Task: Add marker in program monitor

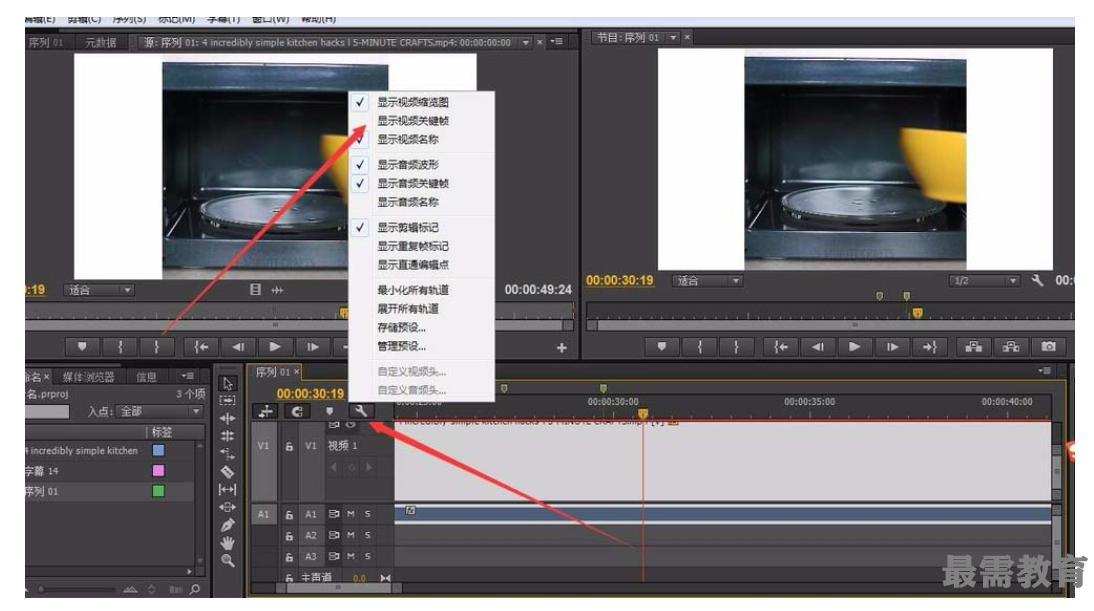Action: [x=661, y=347]
